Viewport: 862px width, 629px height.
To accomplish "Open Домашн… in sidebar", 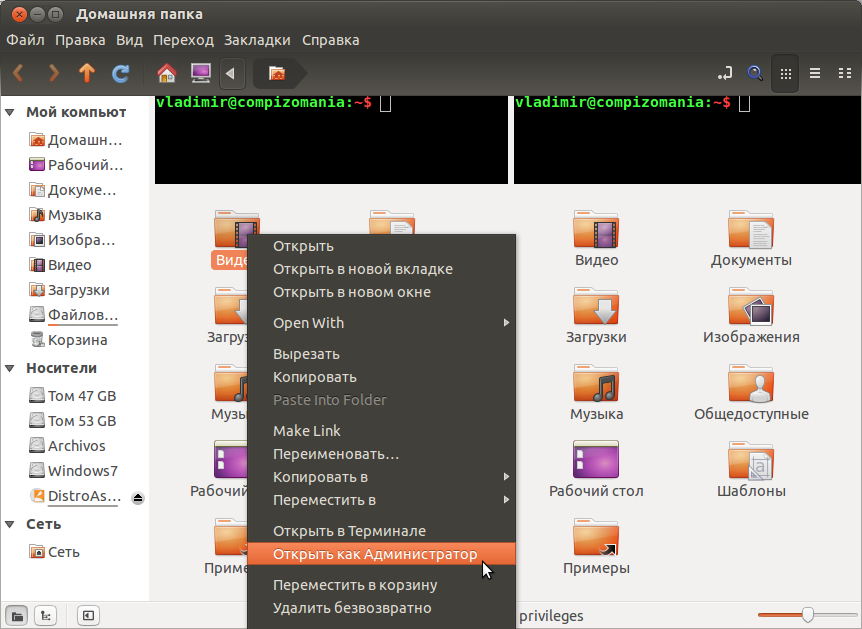I will (75, 140).
